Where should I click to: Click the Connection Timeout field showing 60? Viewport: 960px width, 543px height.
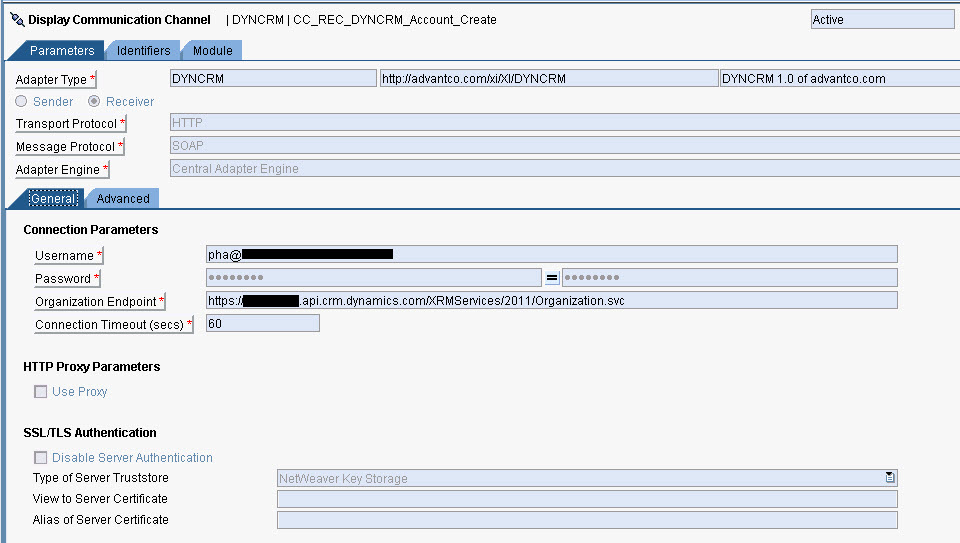point(263,323)
